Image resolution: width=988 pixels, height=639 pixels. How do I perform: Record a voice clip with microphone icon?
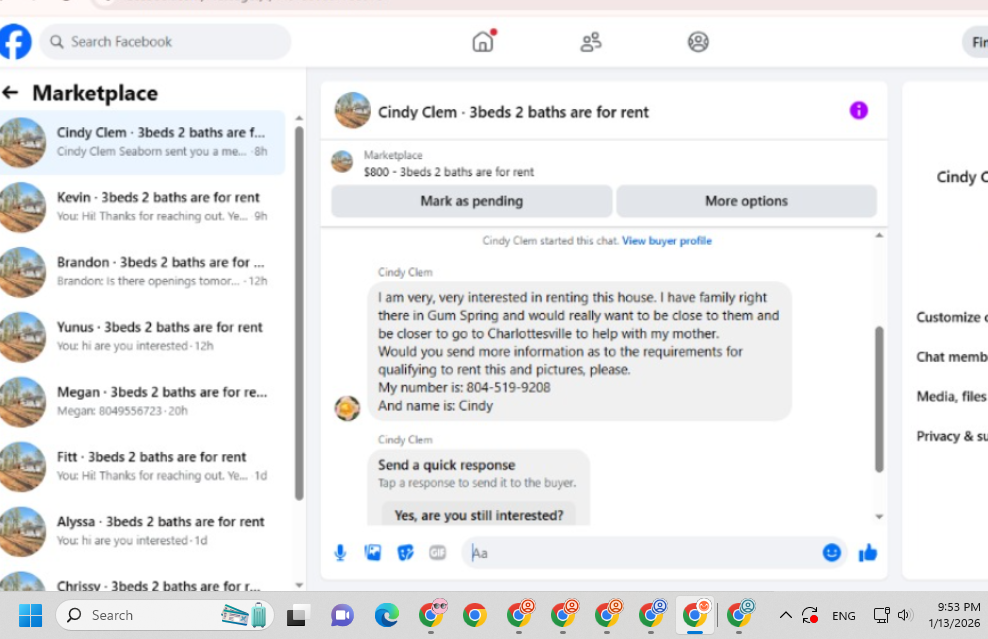340,553
